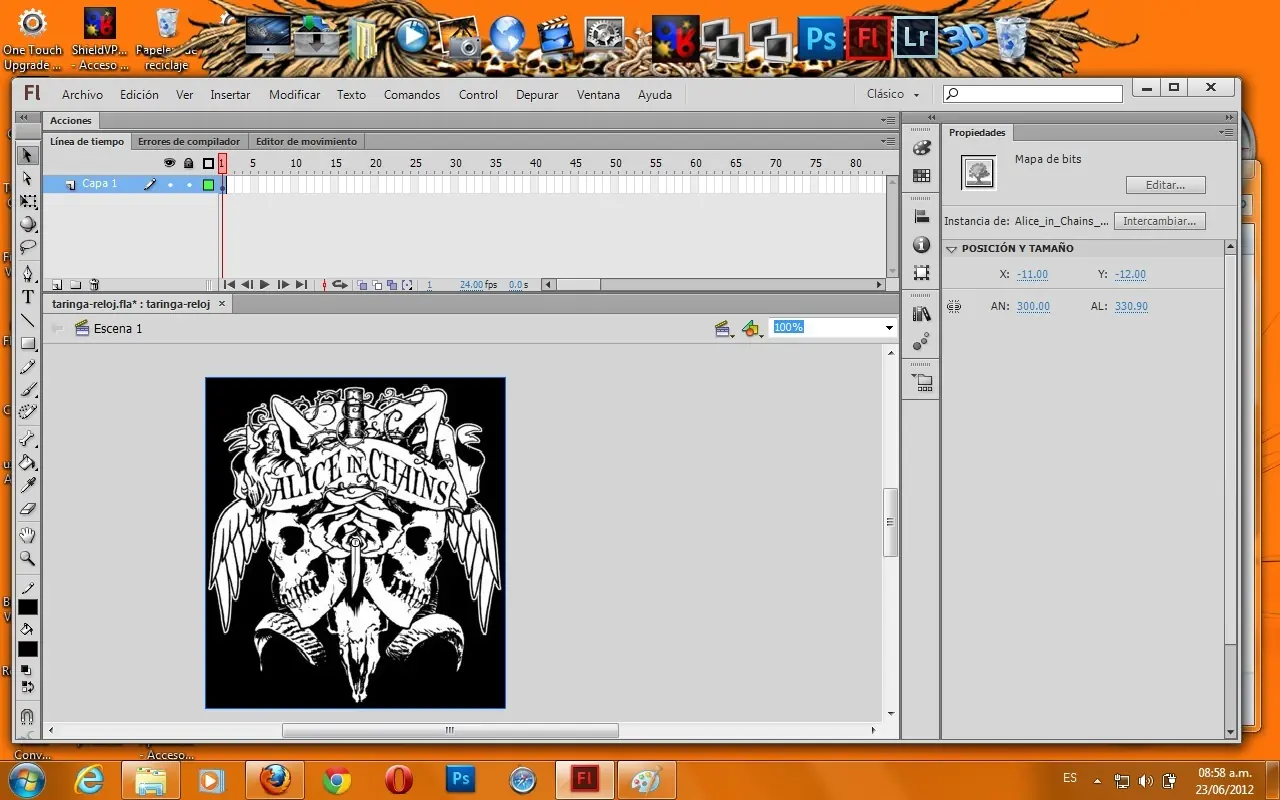The image size is (1280, 800).
Task: Play the timeline
Action: 265,285
